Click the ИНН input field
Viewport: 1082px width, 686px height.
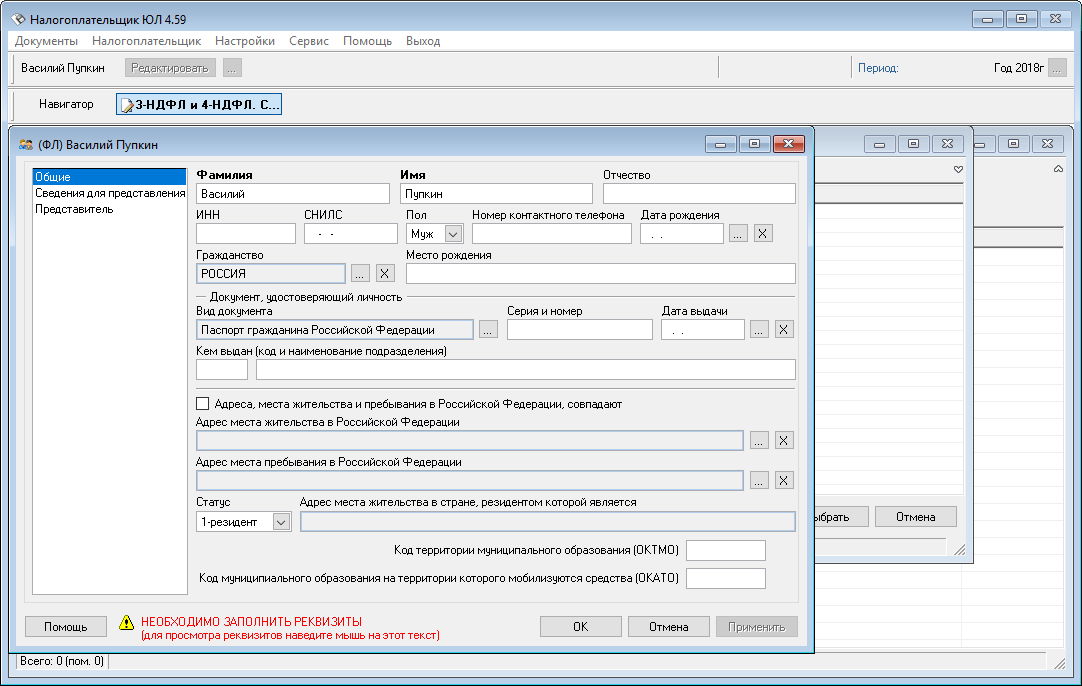(x=246, y=234)
